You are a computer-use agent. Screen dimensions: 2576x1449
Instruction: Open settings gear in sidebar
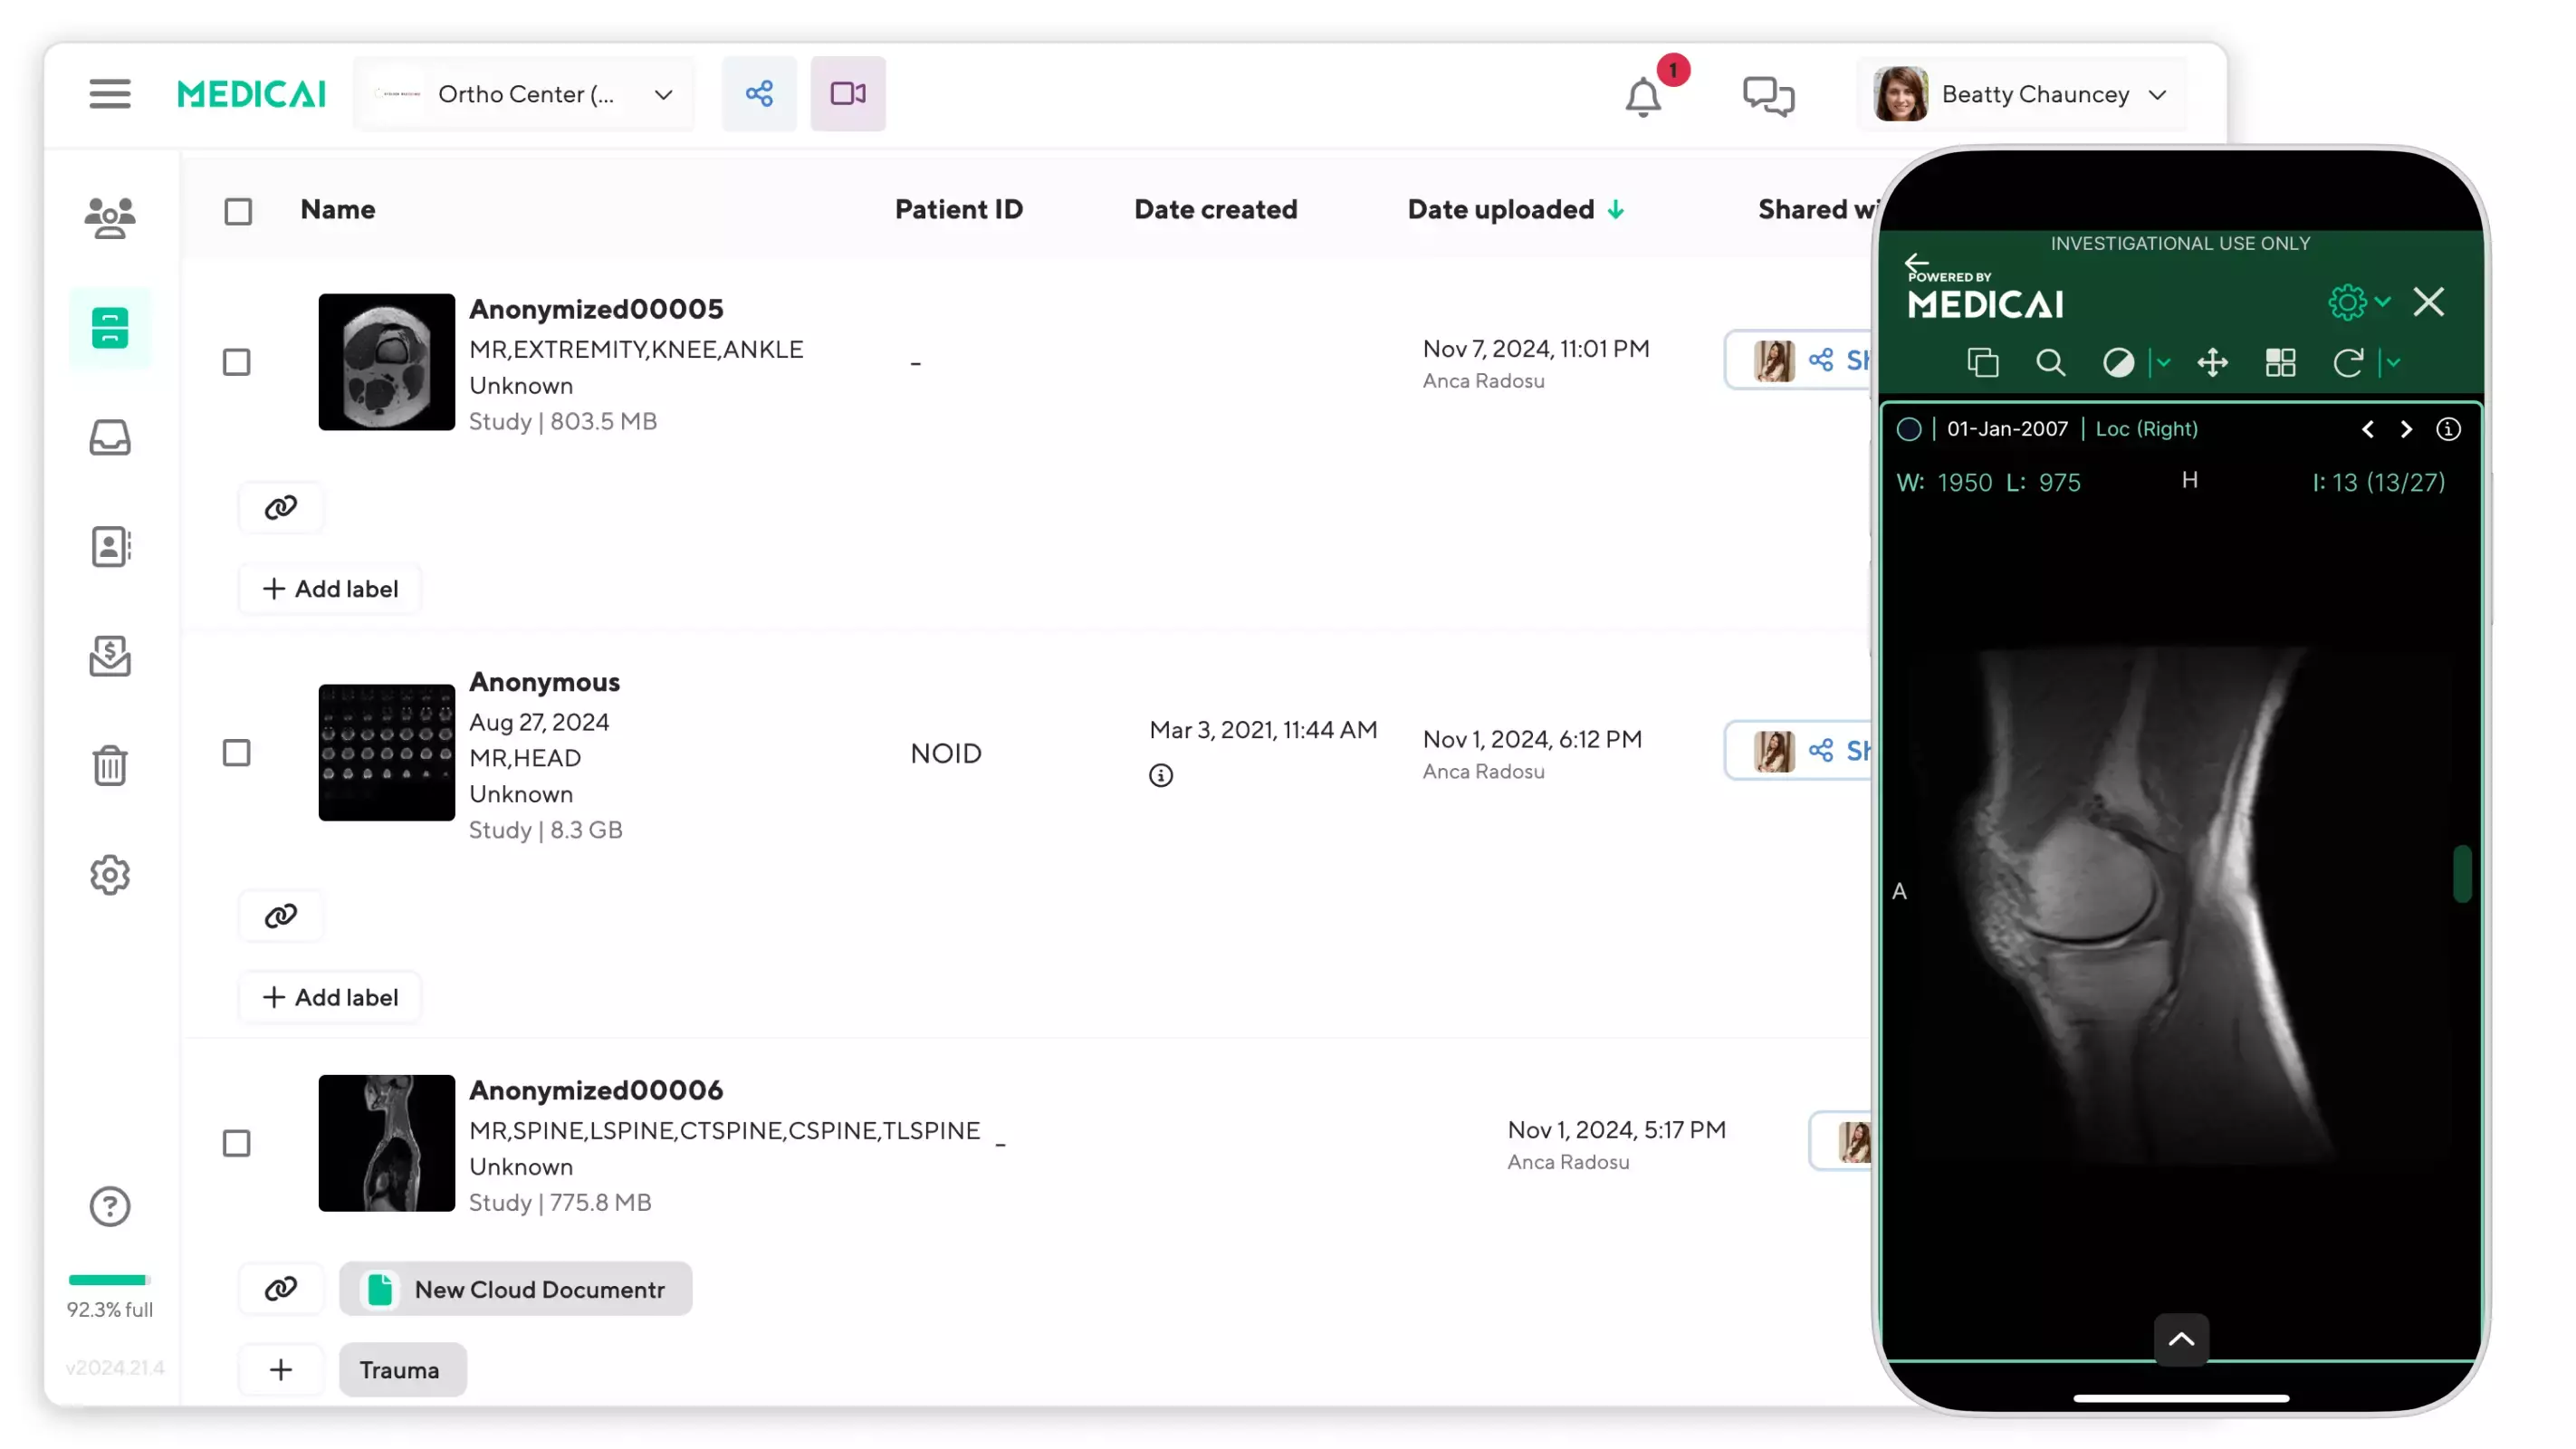pyautogui.click(x=110, y=875)
